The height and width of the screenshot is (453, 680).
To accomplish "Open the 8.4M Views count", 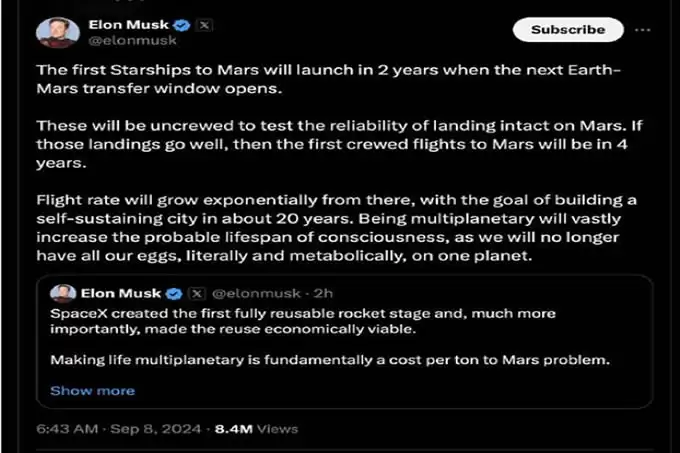I will (256, 429).
